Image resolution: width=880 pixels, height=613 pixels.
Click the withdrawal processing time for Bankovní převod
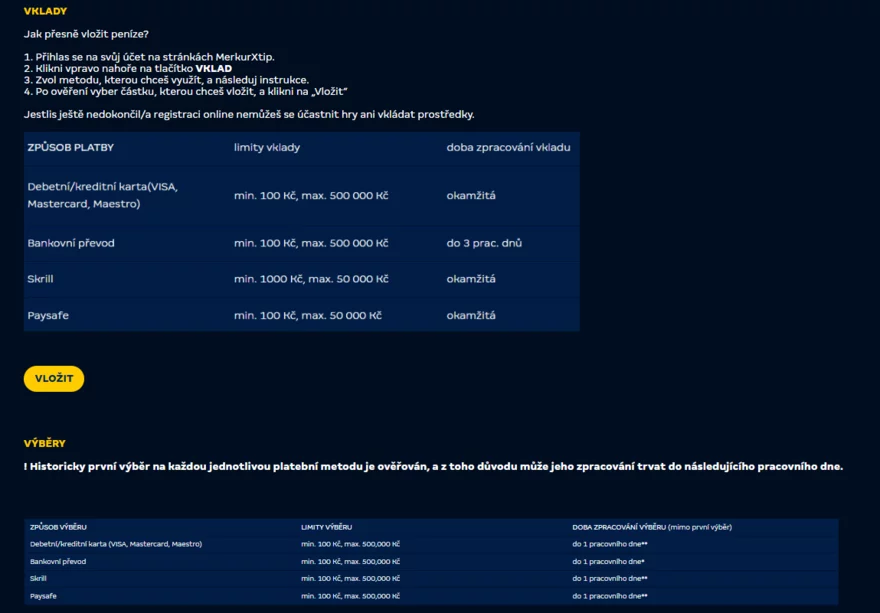[x=608, y=561]
